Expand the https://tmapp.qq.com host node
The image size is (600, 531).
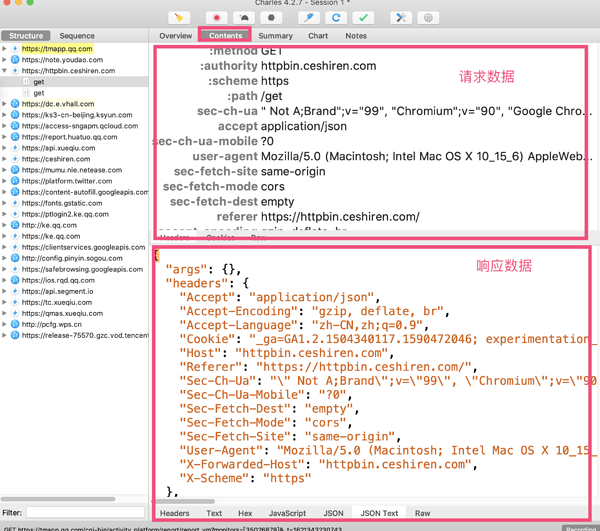[x=5, y=48]
